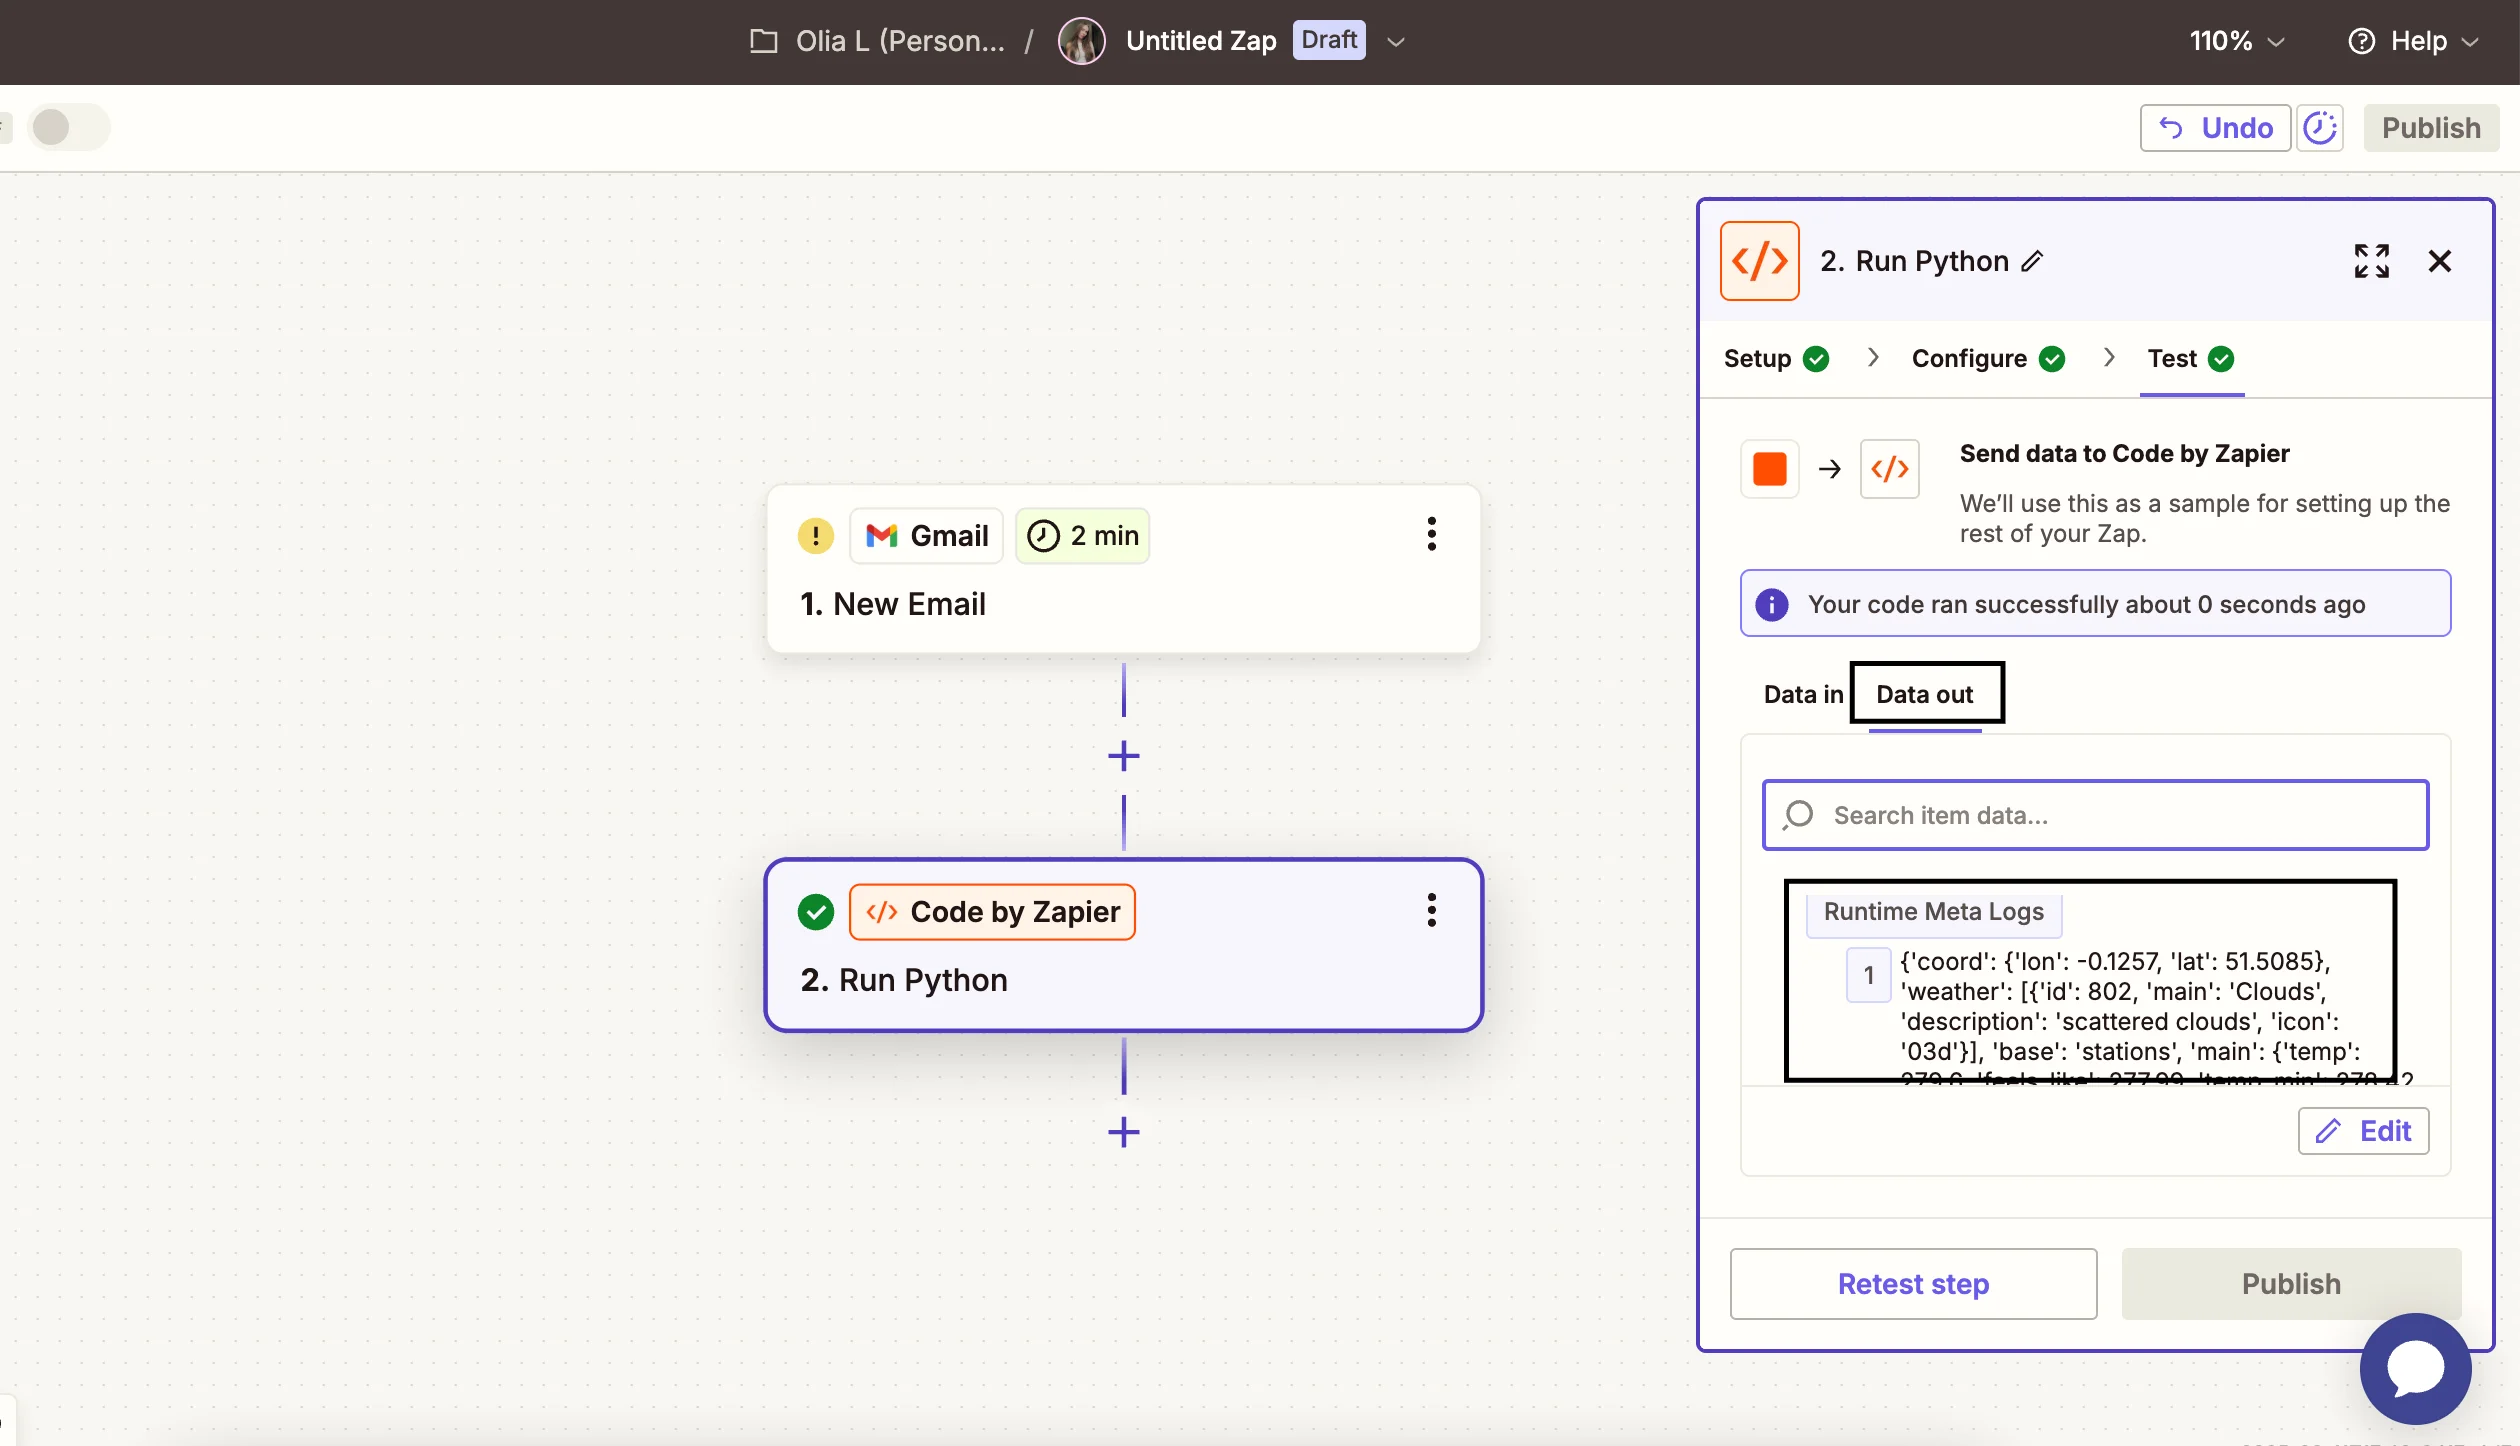Click the panel Publish button

click(x=2292, y=1284)
